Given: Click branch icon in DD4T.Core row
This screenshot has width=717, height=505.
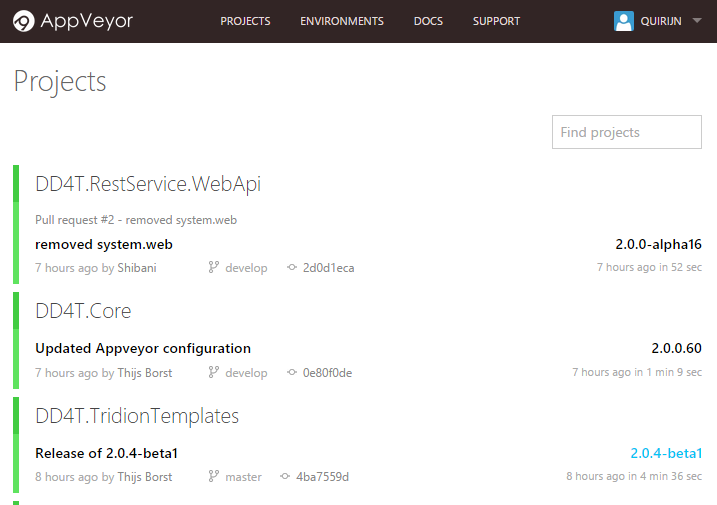Looking at the screenshot, I should point(214,372).
